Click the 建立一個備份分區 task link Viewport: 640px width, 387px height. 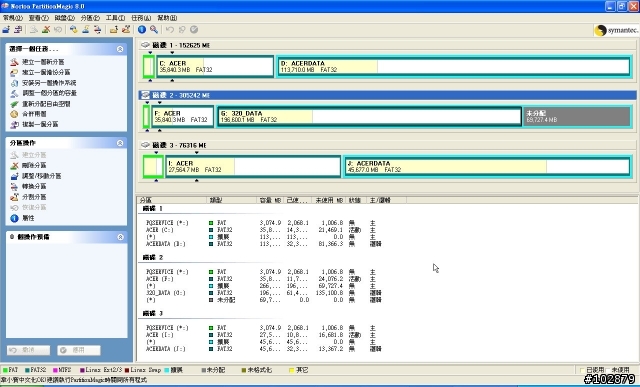pos(46,72)
